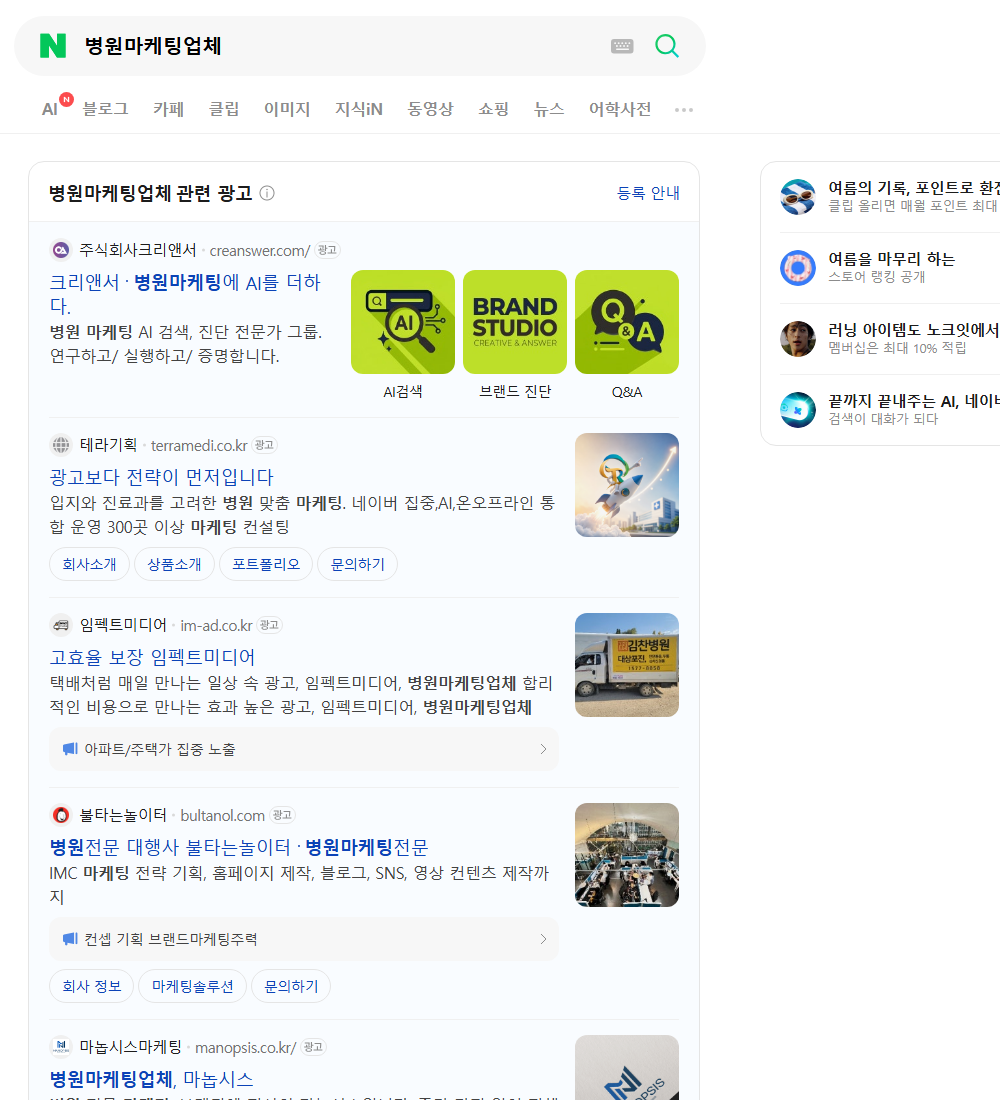Viewport: 1000px width, 1100px height.
Task: Switch to the 쇼핑 tab
Action: click(493, 109)
